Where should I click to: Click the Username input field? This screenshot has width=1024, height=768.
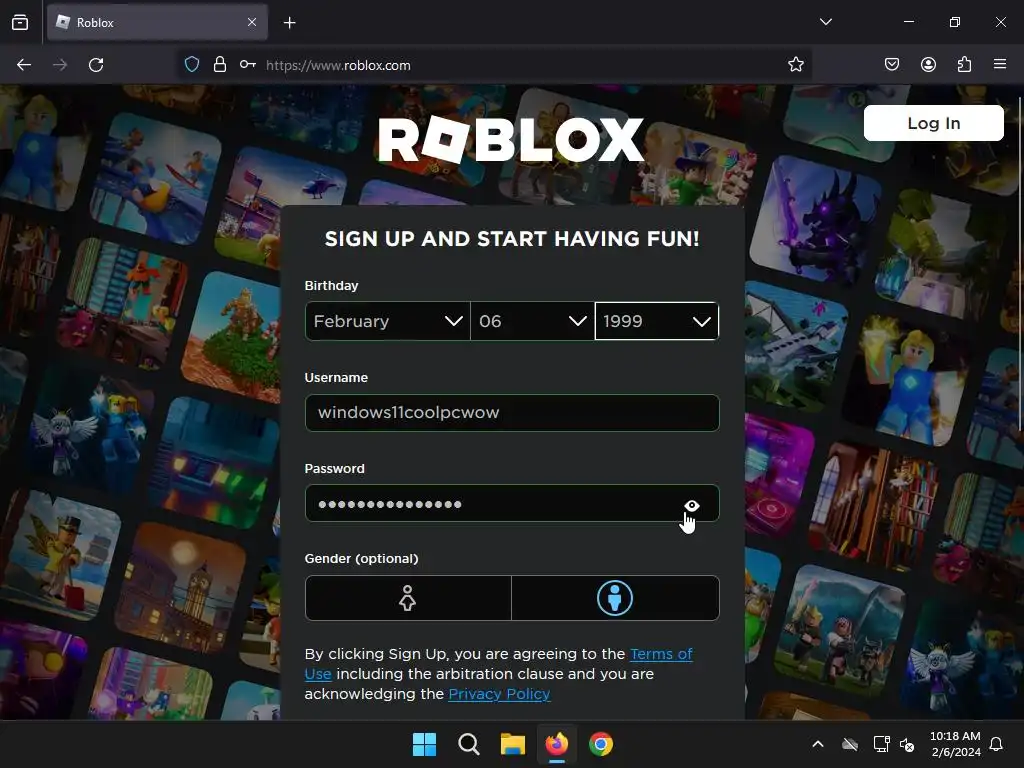(x=512, y=413)
